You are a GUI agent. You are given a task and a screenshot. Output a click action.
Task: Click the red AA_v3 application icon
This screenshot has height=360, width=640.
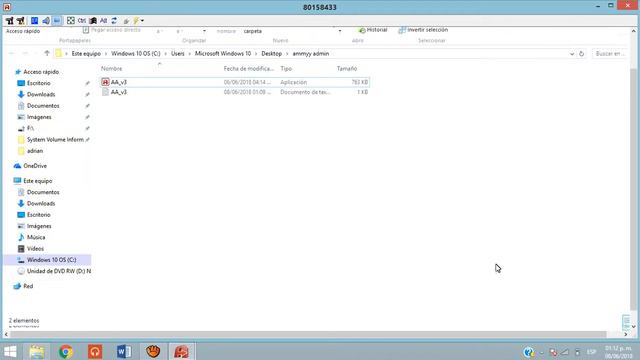click(105, 82)
